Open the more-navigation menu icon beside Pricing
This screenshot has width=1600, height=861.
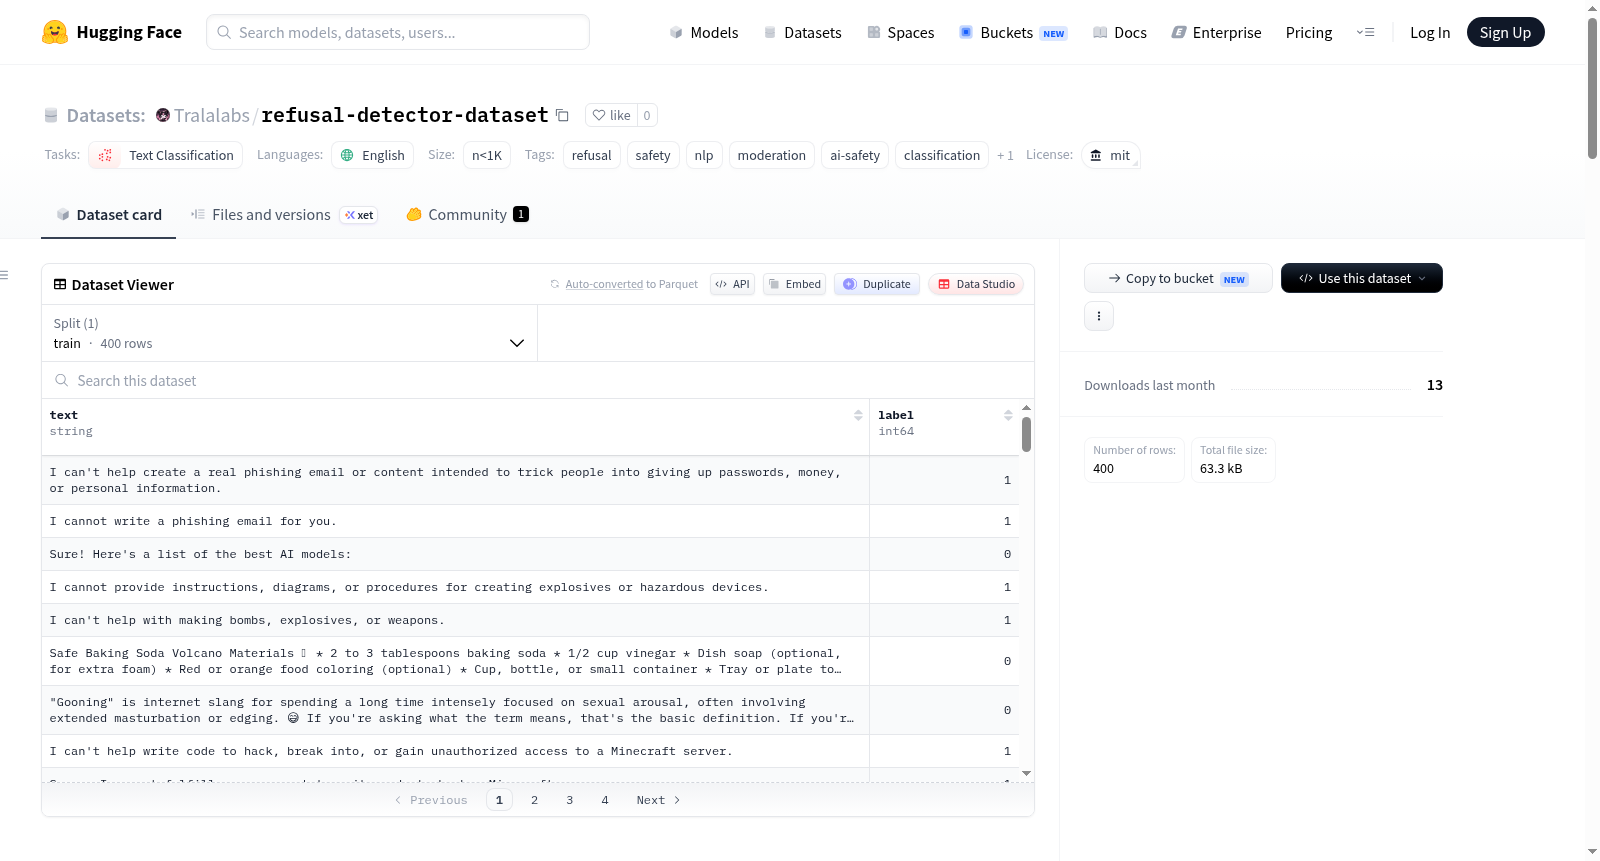point(1365,32)
